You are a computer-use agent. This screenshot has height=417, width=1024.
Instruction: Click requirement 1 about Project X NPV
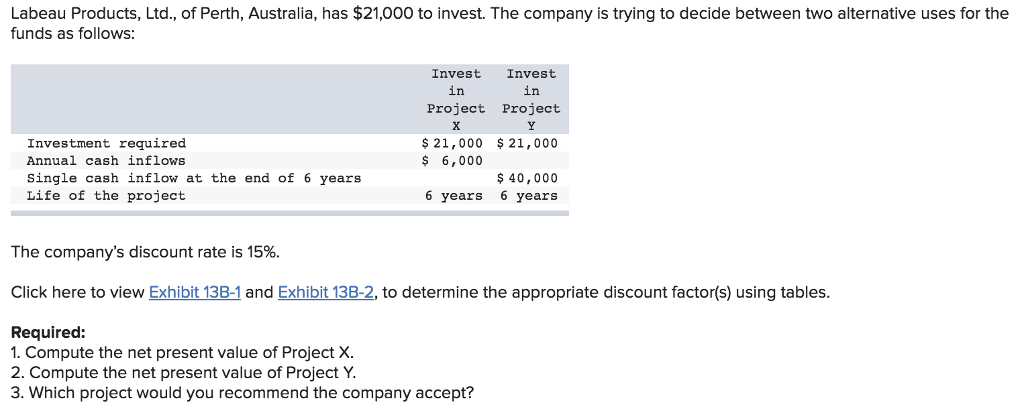click(x=181, y=352)
